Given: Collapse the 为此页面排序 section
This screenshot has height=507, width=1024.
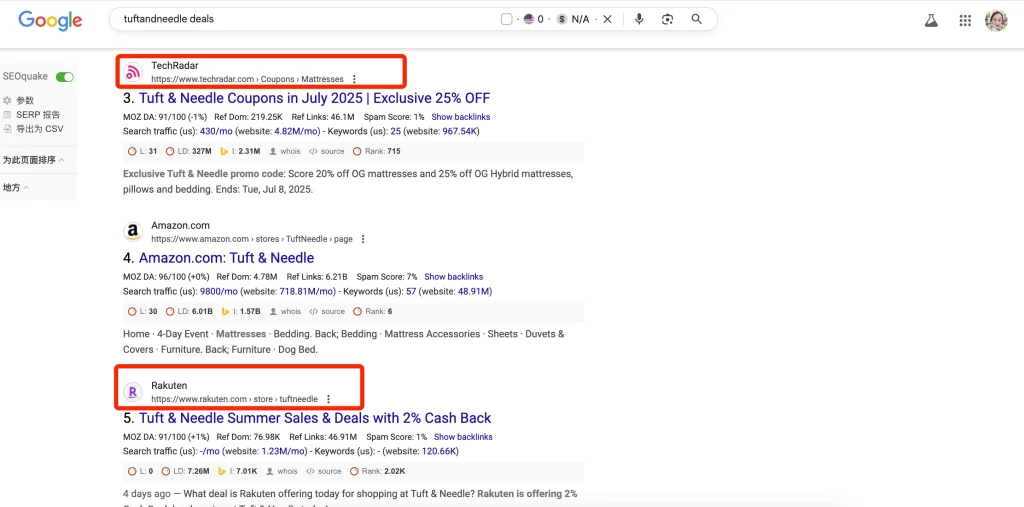Looking at the screenshot, I should click(33, 160).
